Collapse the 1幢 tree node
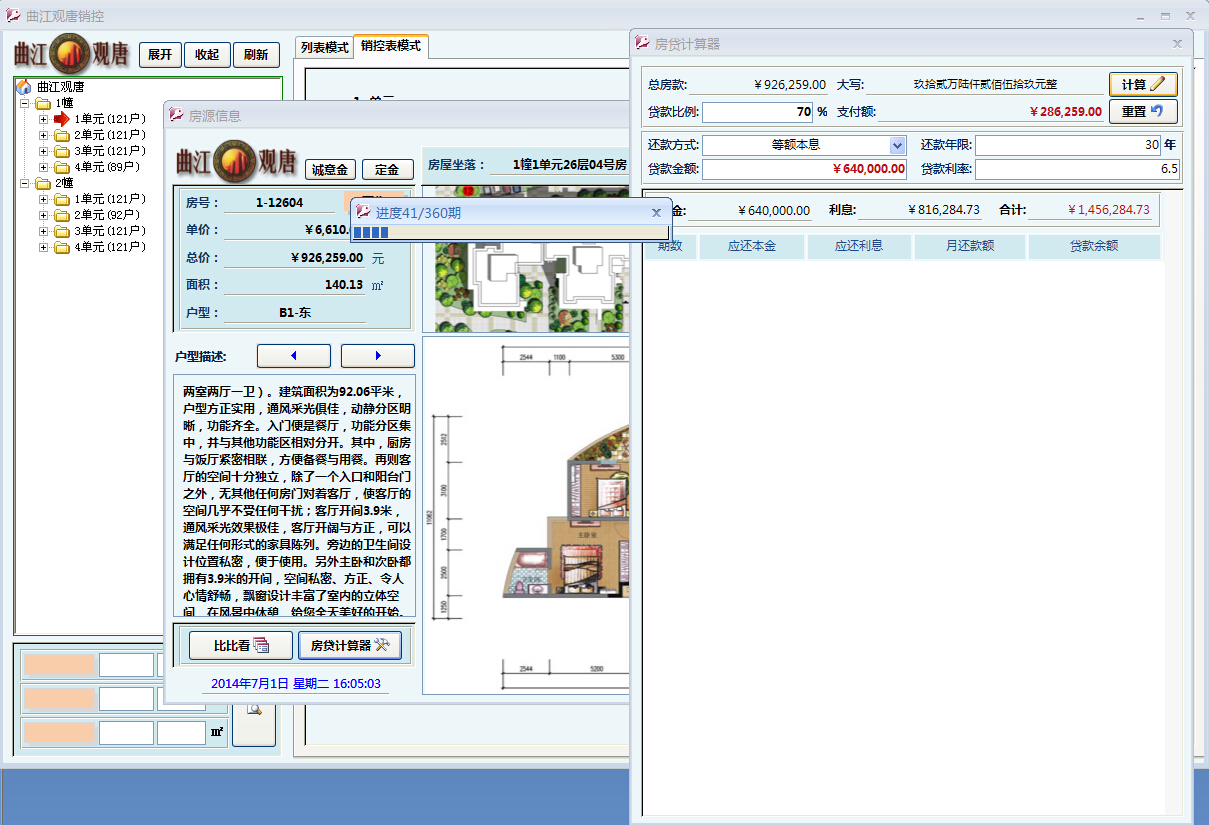 point(25,103)
